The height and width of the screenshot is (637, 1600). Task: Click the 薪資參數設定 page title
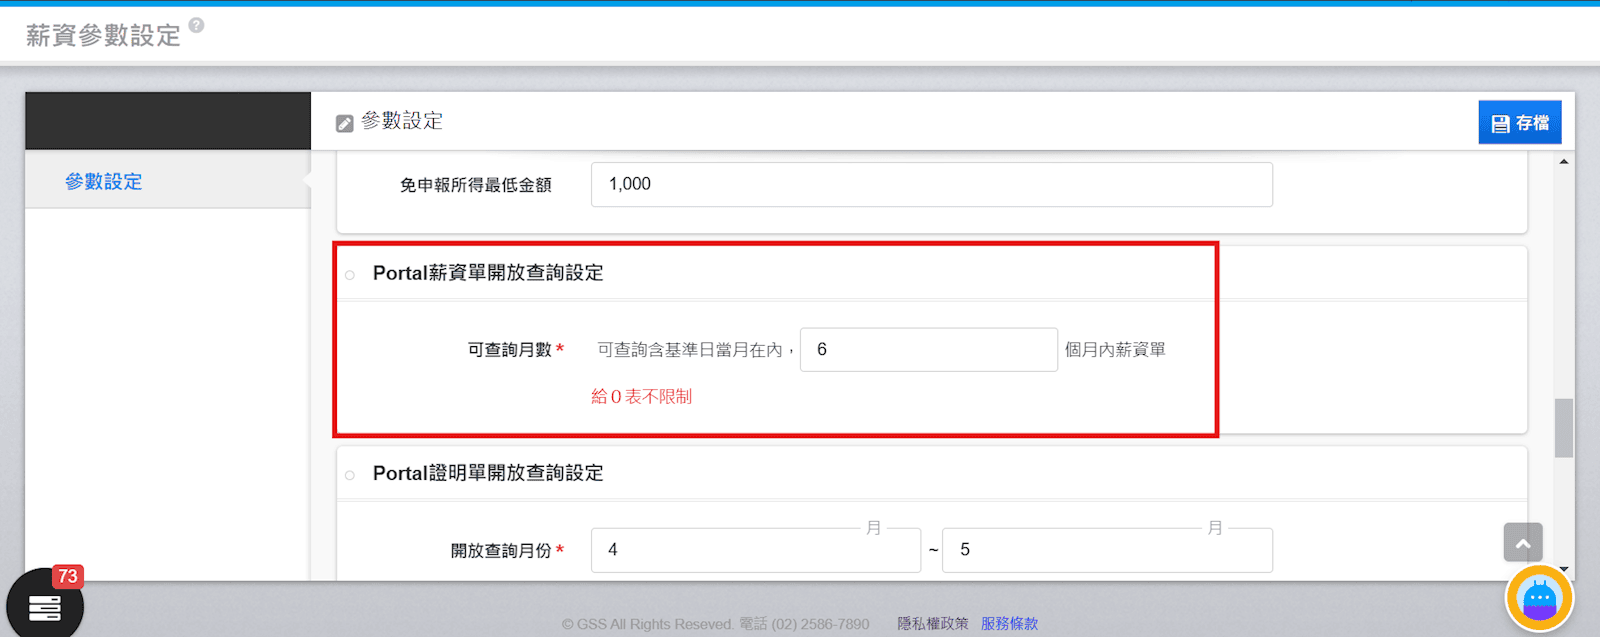tap(103, 35)
